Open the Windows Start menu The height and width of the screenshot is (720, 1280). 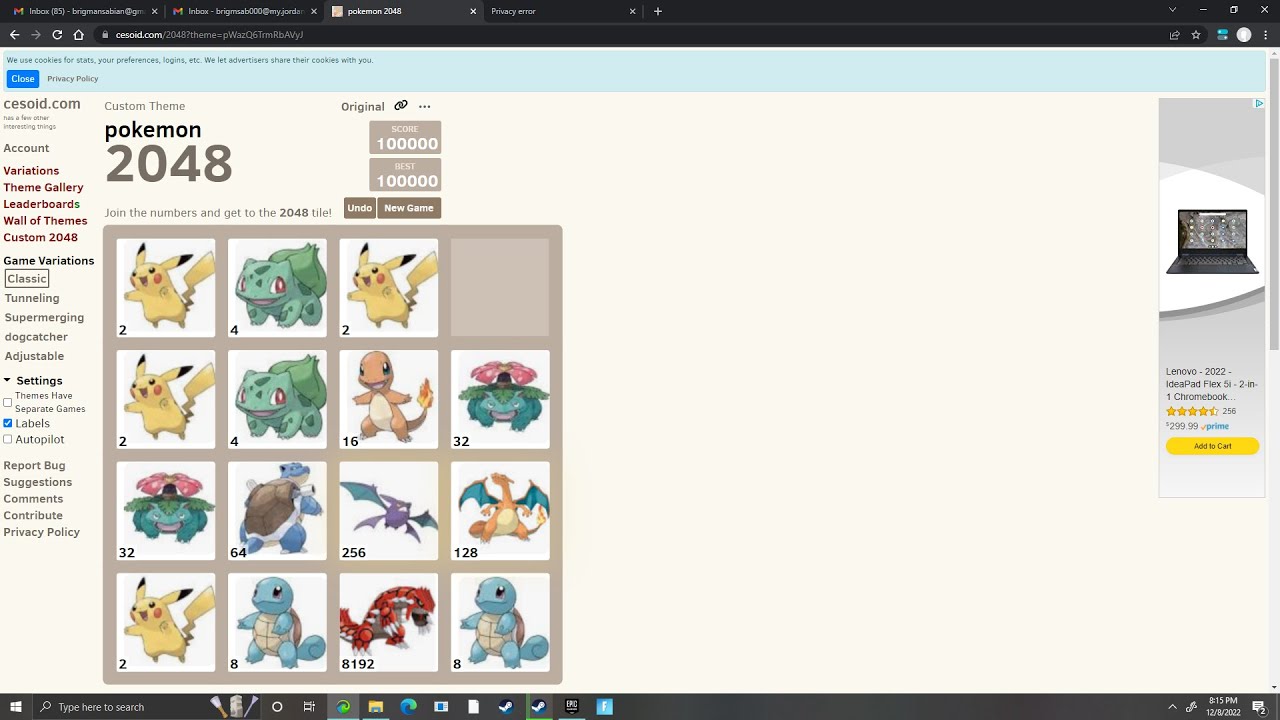pos(16,707)
